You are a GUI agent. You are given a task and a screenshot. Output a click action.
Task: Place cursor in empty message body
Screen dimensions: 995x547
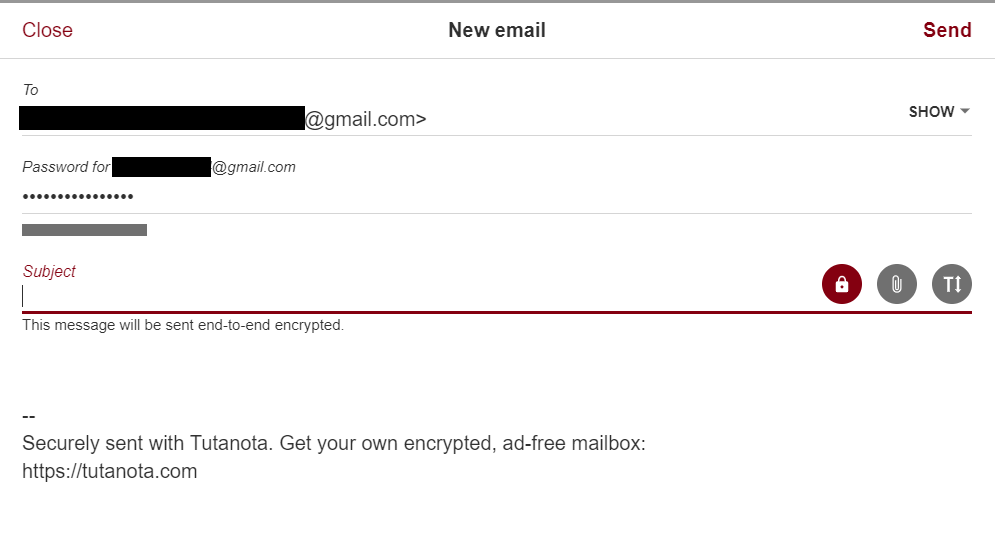(497, 374)
